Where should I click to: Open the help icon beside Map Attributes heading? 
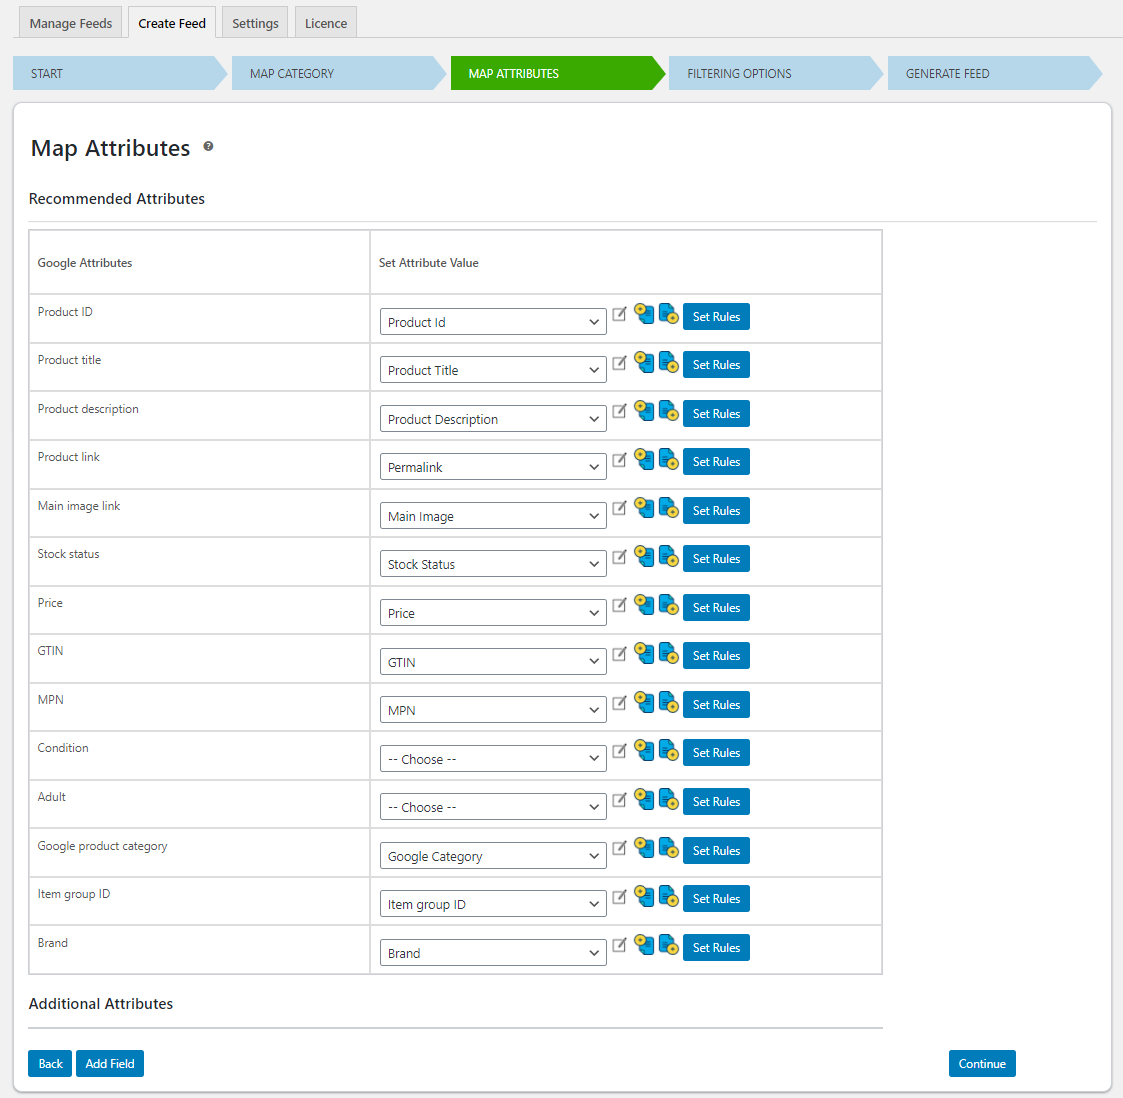(x=208, y=146)
